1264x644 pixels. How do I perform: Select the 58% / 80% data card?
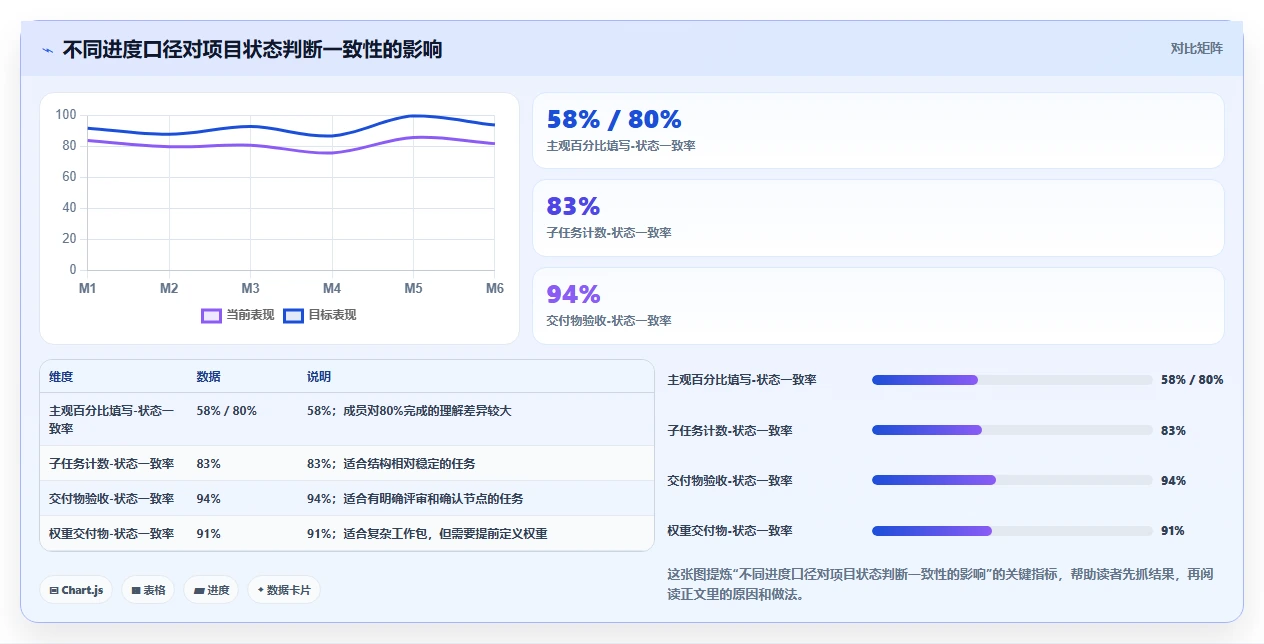878,131
